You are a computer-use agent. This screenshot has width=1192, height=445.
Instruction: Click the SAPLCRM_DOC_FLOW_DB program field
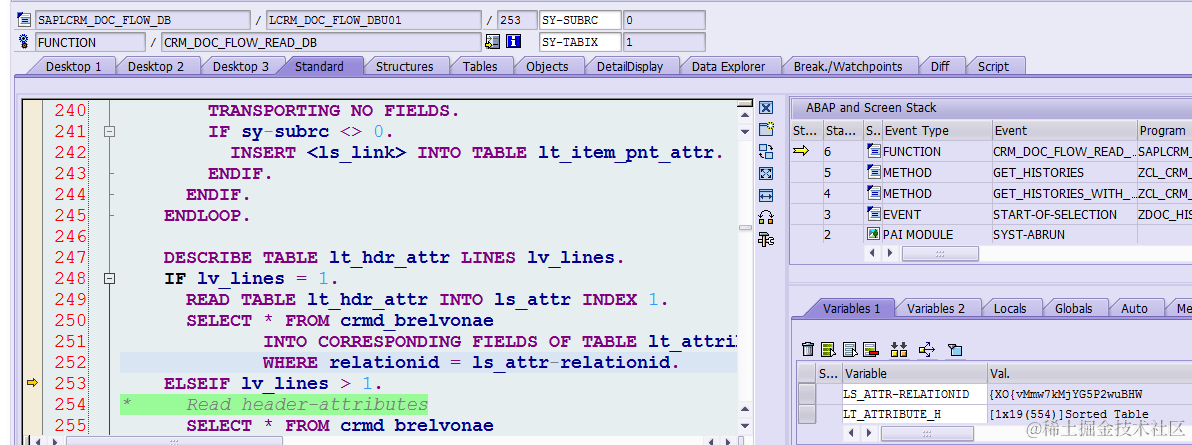[142, 19]
